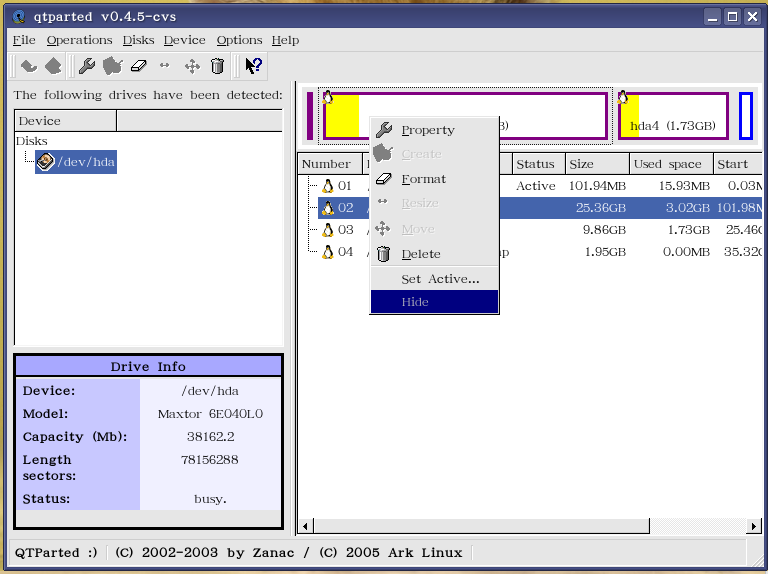Image resolution: width=768 pixels, height=574 pixels.
Task: Choose Property from context menu
Action: click(434, 130)
